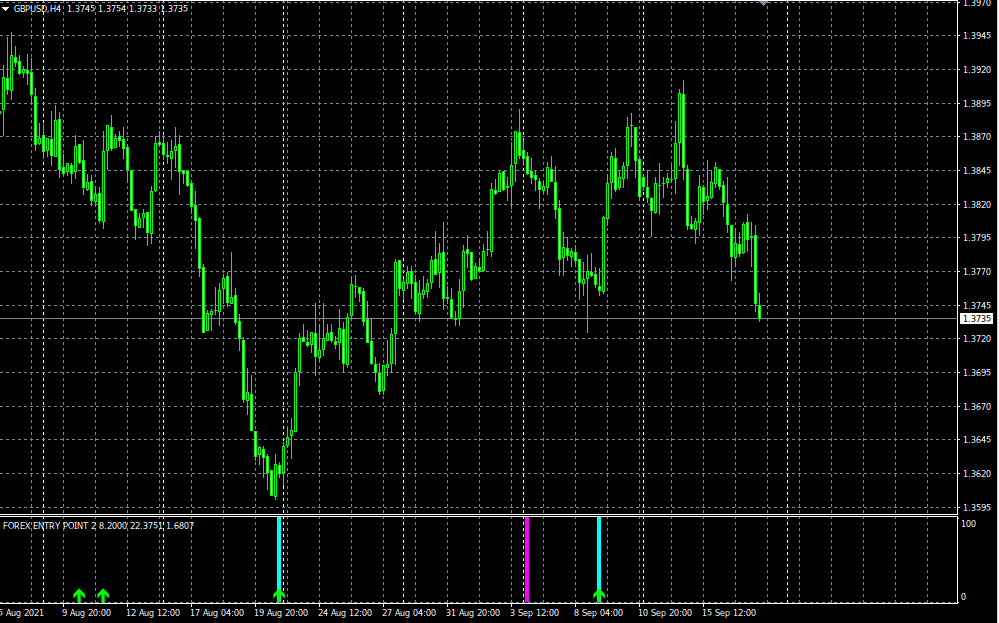This screenshot has height=623, width=999.
Task: Click the 1.3620 price axis label
Action: tap(976, 474)
